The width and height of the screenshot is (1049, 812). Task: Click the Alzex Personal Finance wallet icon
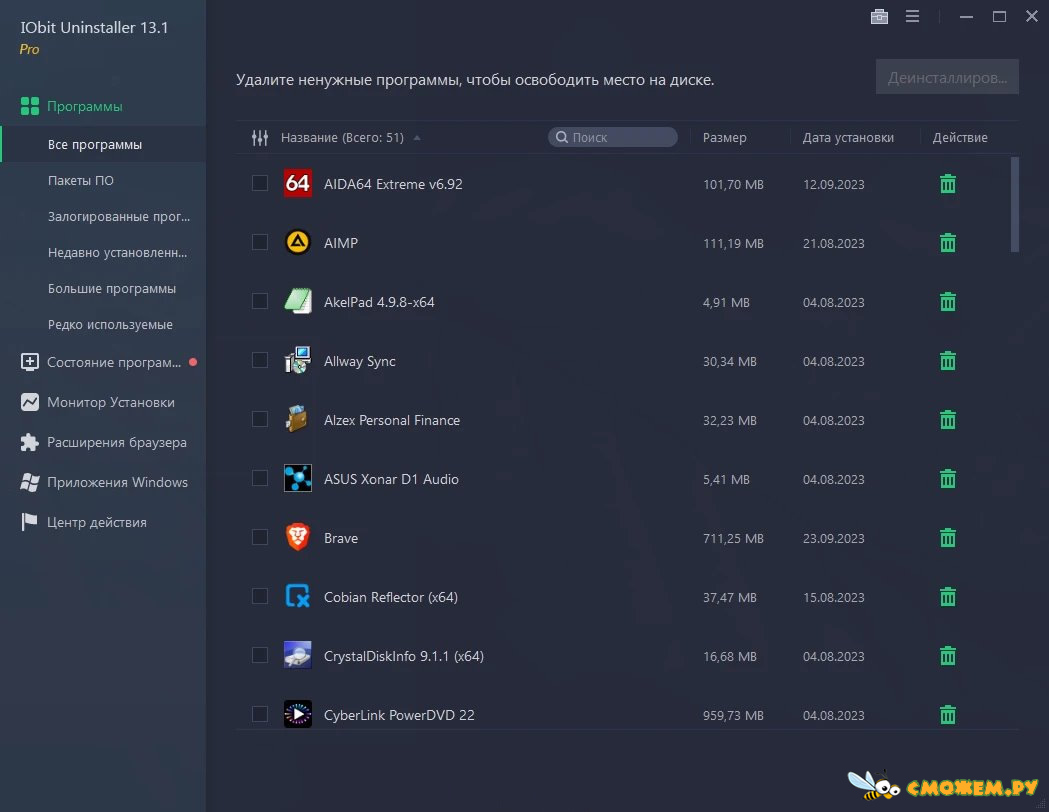[298, 419]
